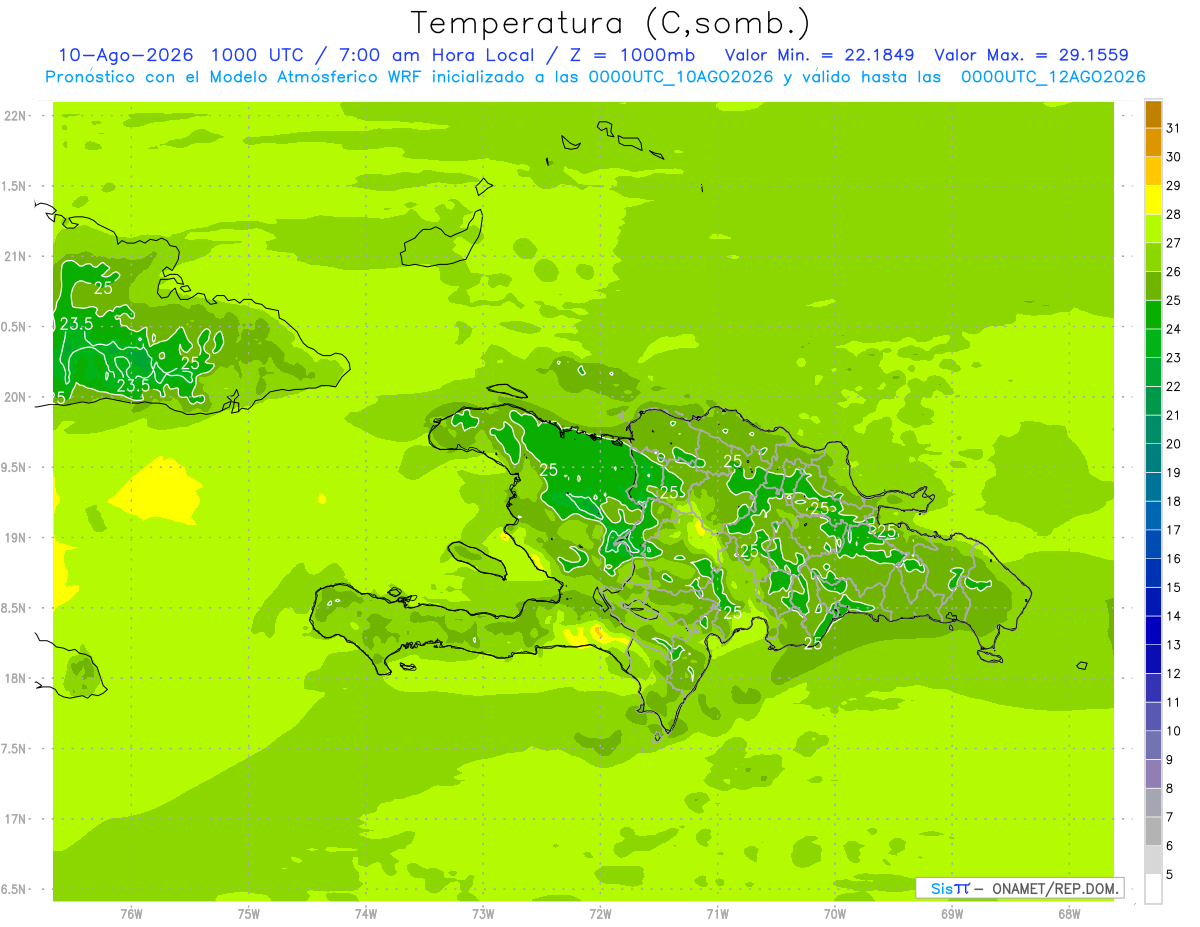The height and width of the screenshot is (927, 1200).
Task: Click the dark blue colorbar swatch between 13 and 14
Action: click(x=1153, y=631)
